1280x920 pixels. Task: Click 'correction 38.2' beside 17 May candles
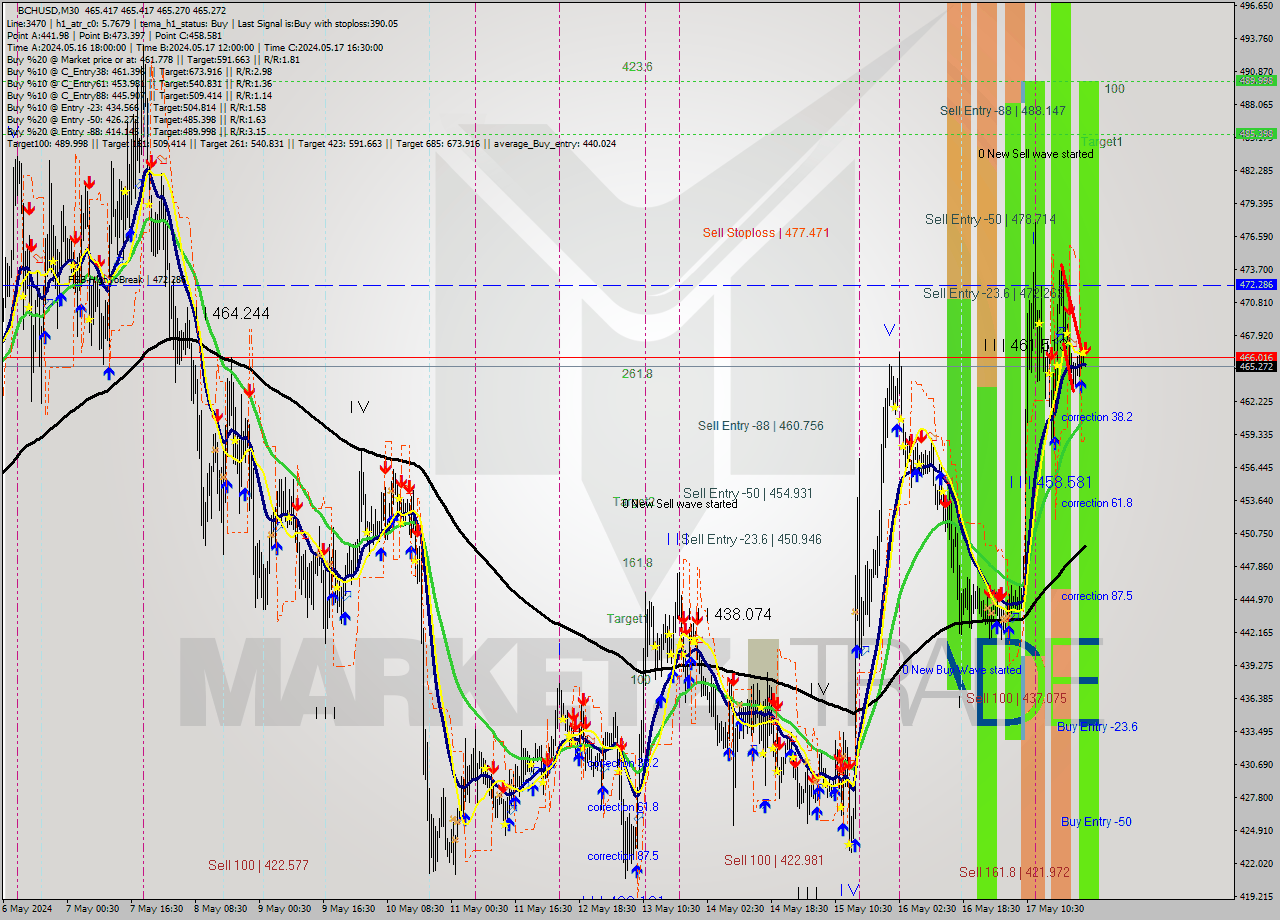(1097, 417)
